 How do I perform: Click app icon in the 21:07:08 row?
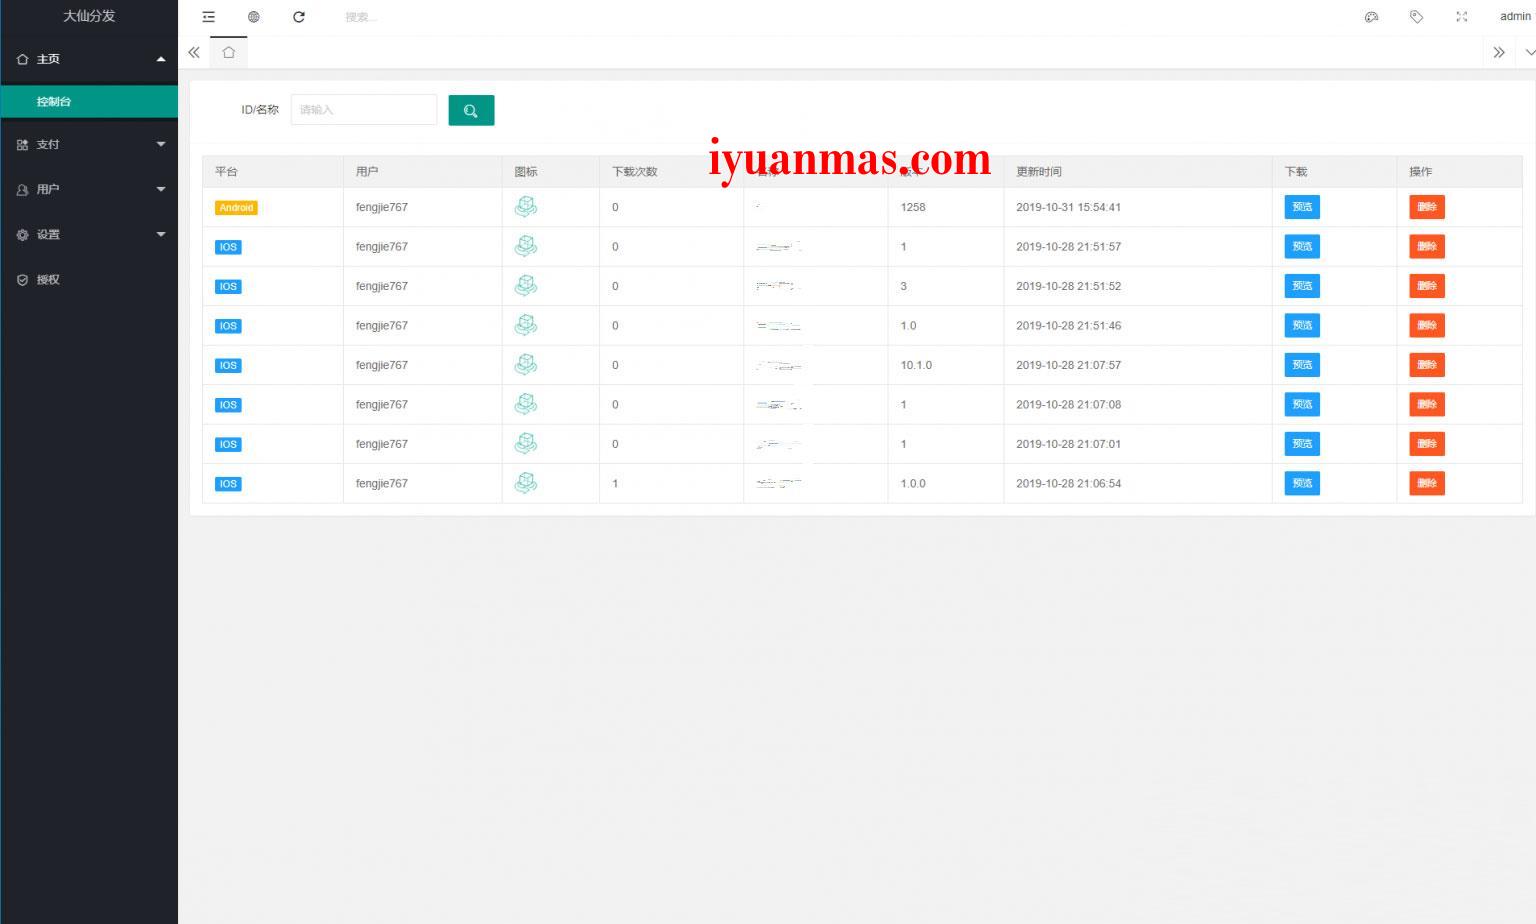[x=526, y=404]
